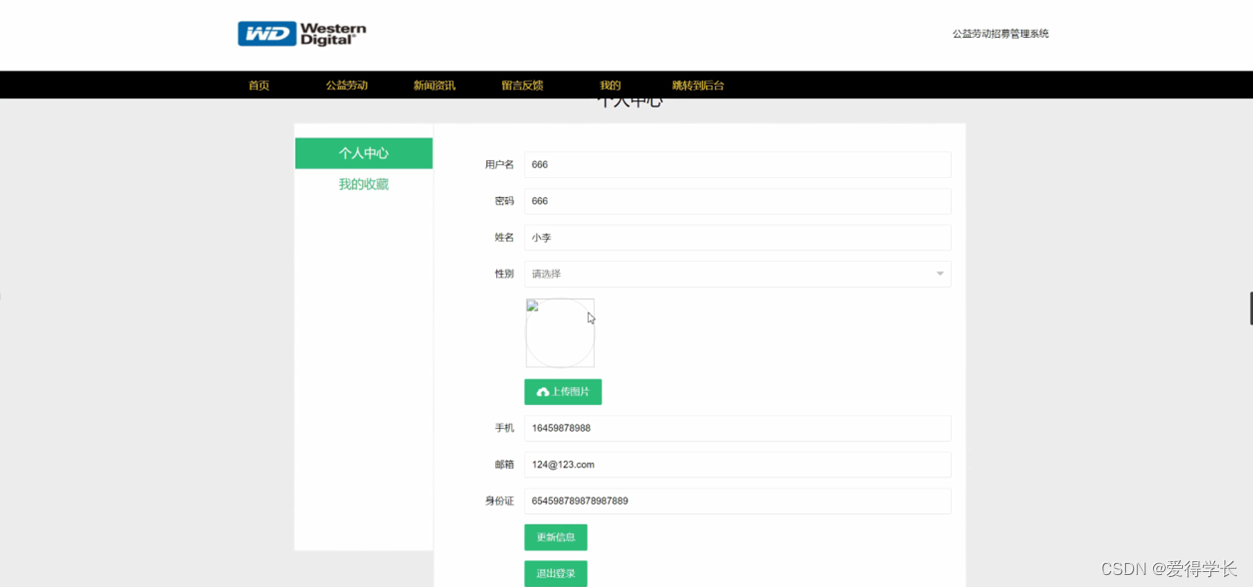Image resolution: width=1253 pixels, height=587 pixels.
Task: Click the 用户名 input field
Action: [x=738, y=164]
